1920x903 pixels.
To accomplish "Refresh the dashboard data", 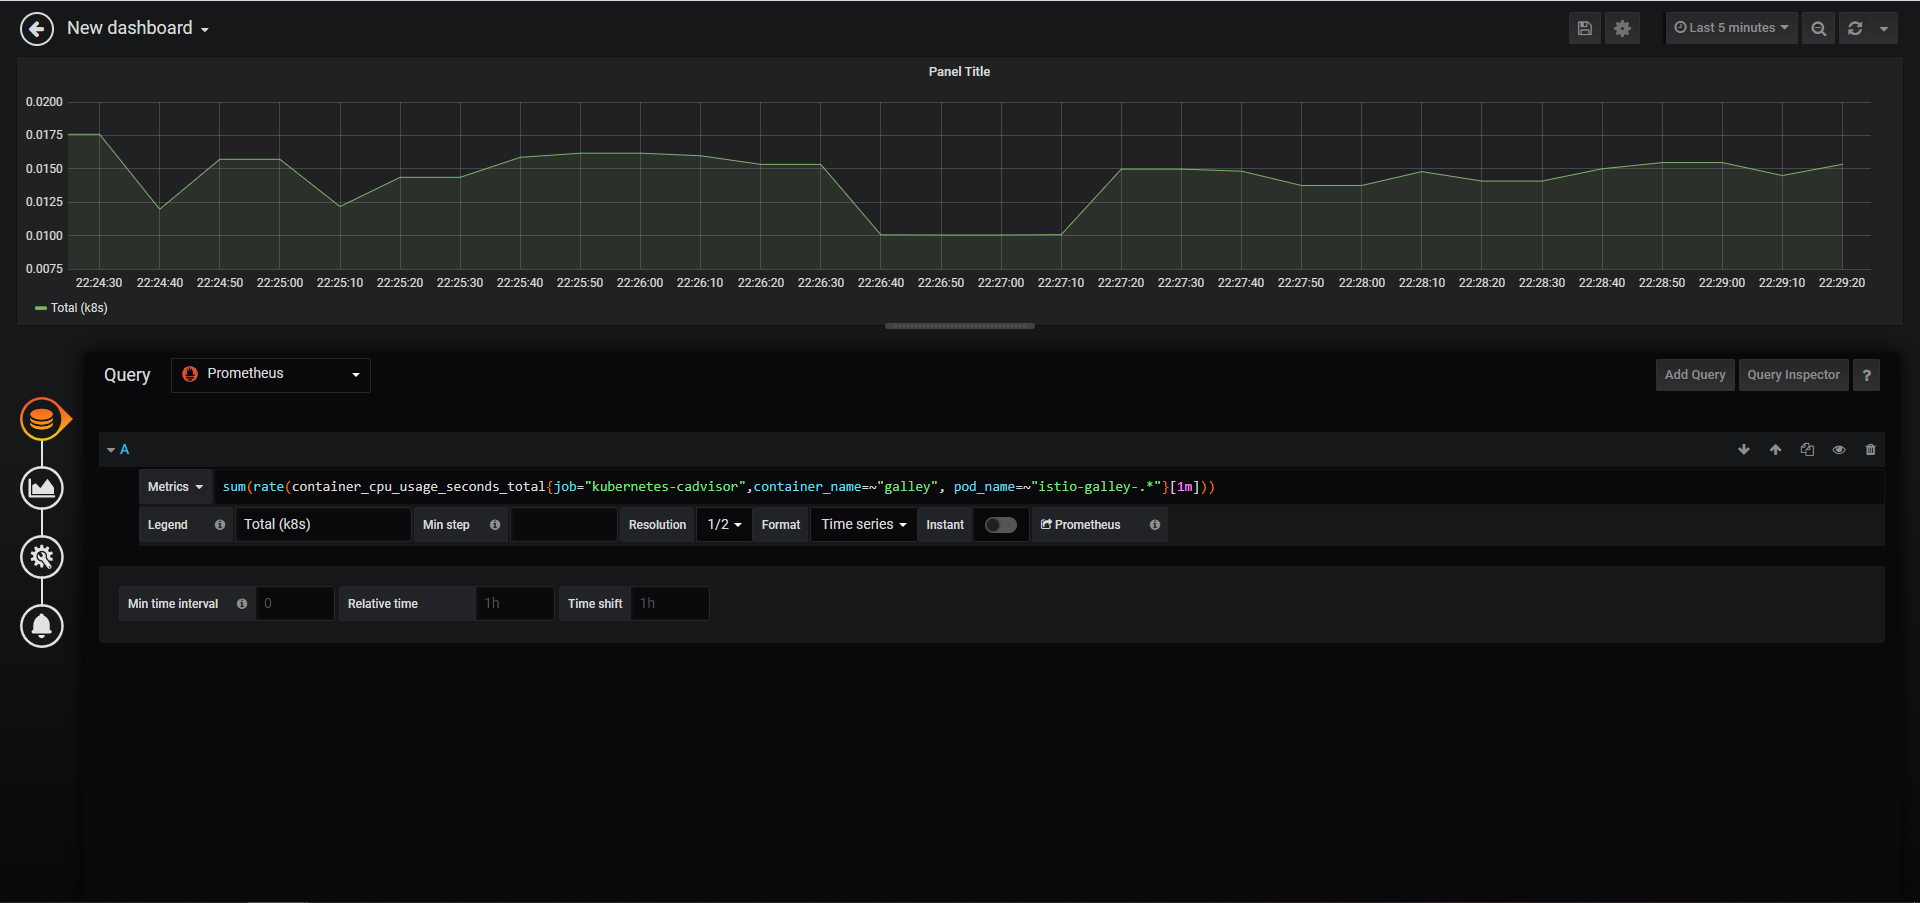I will pos(1855,28).
